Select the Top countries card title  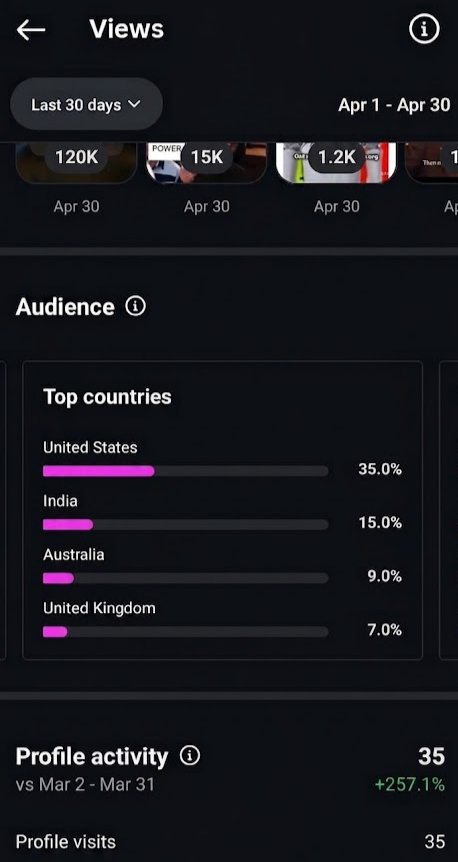(107, 396)
